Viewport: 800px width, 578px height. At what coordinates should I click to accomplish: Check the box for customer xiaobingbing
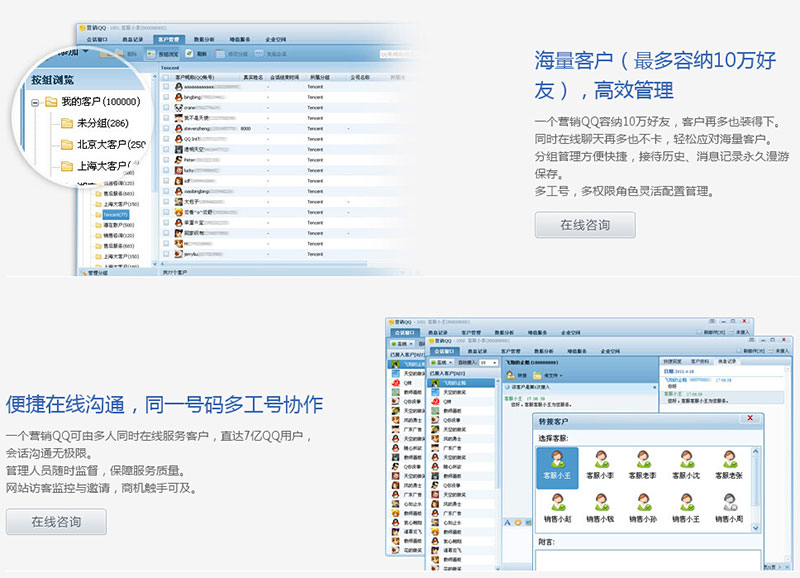[x=166, y=191]
